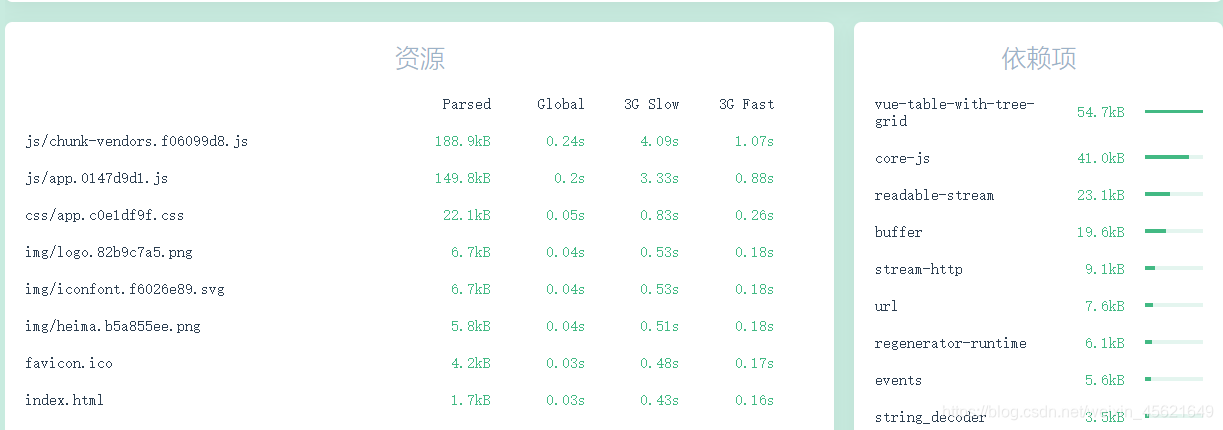Click the 依赖项 panel heading
1223x430 pixels.
pos(1039,59)
